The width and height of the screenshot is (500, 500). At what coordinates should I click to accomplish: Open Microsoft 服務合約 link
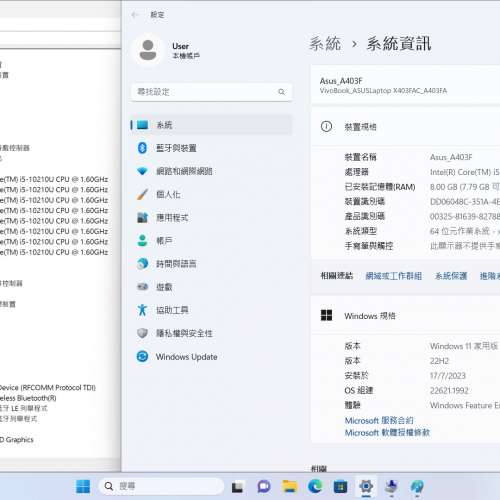379,421
